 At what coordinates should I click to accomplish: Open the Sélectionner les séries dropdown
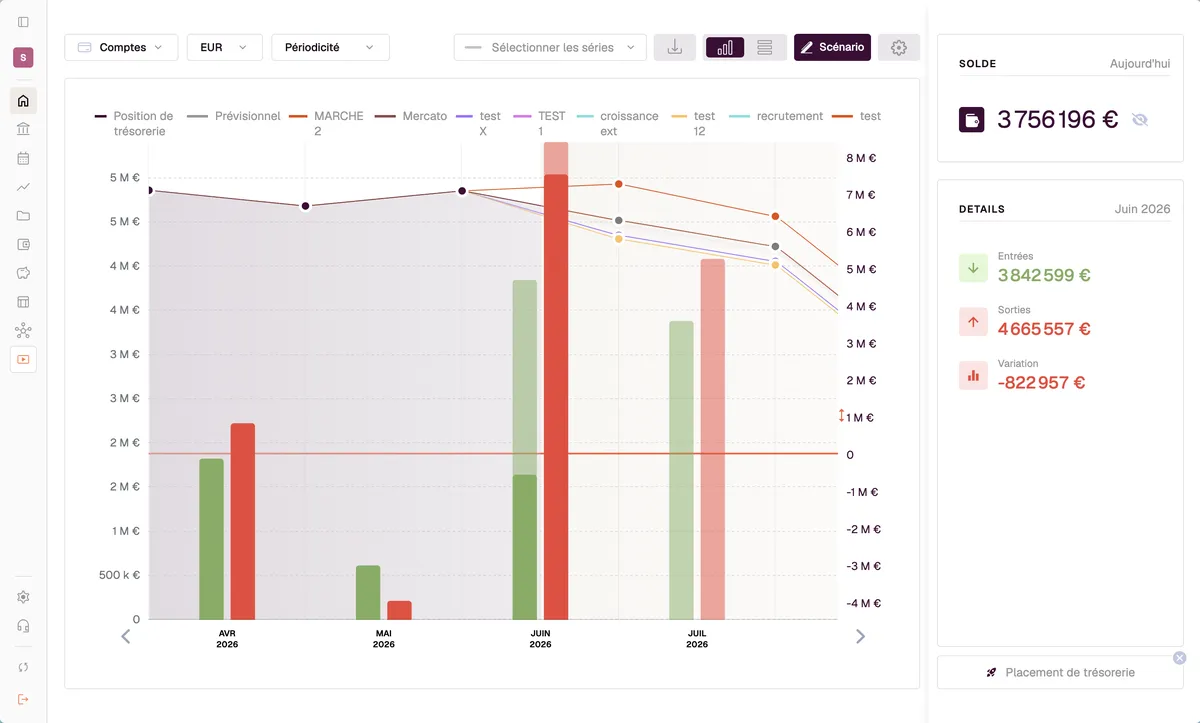[x=550, y=47]
